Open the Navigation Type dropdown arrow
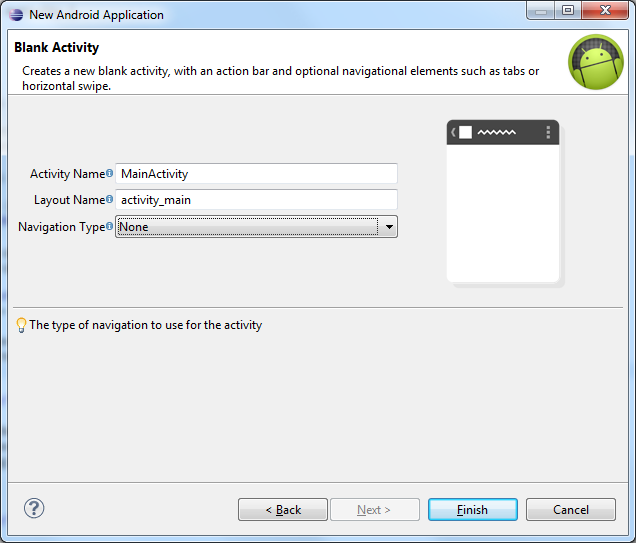636x543 pixels. 389,227
